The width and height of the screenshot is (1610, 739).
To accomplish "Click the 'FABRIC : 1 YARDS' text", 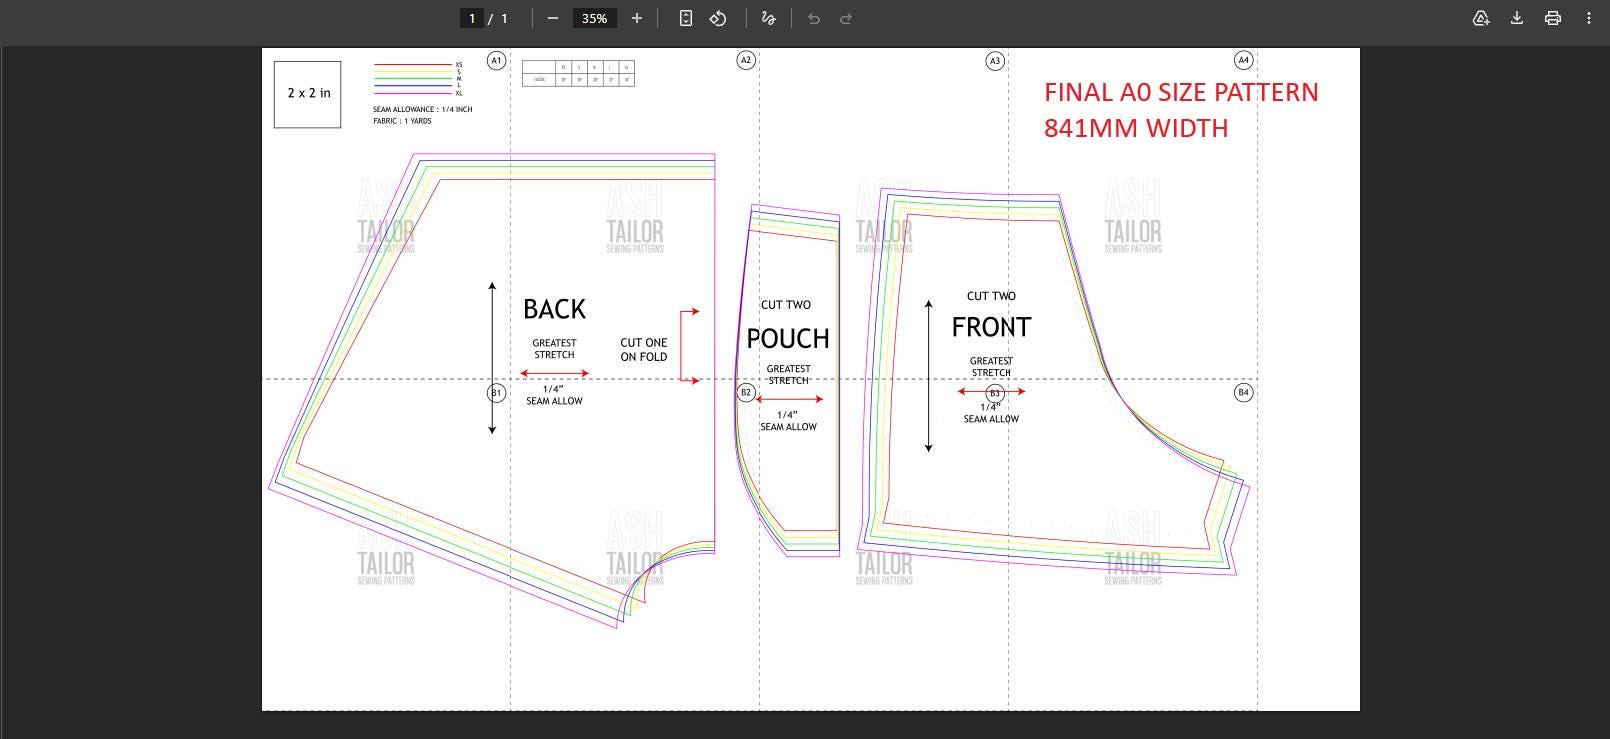I will coord(402,121).
